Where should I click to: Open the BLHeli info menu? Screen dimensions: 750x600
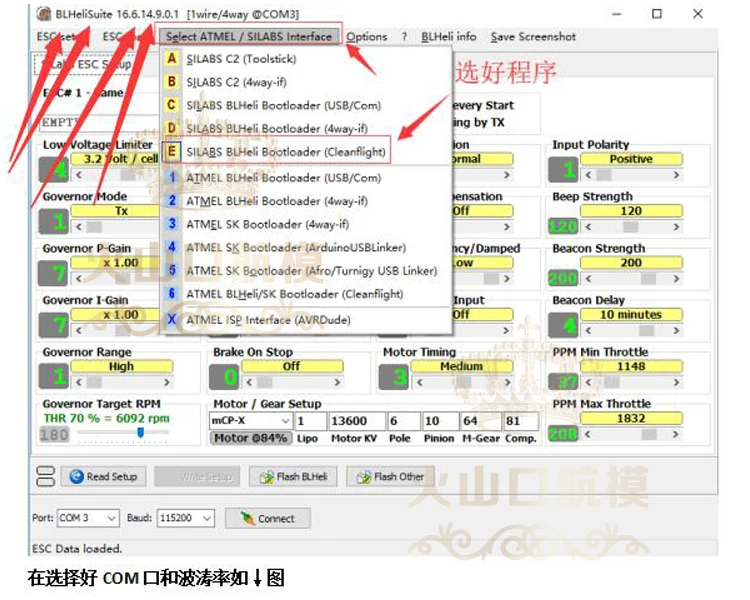coord(448,36)
